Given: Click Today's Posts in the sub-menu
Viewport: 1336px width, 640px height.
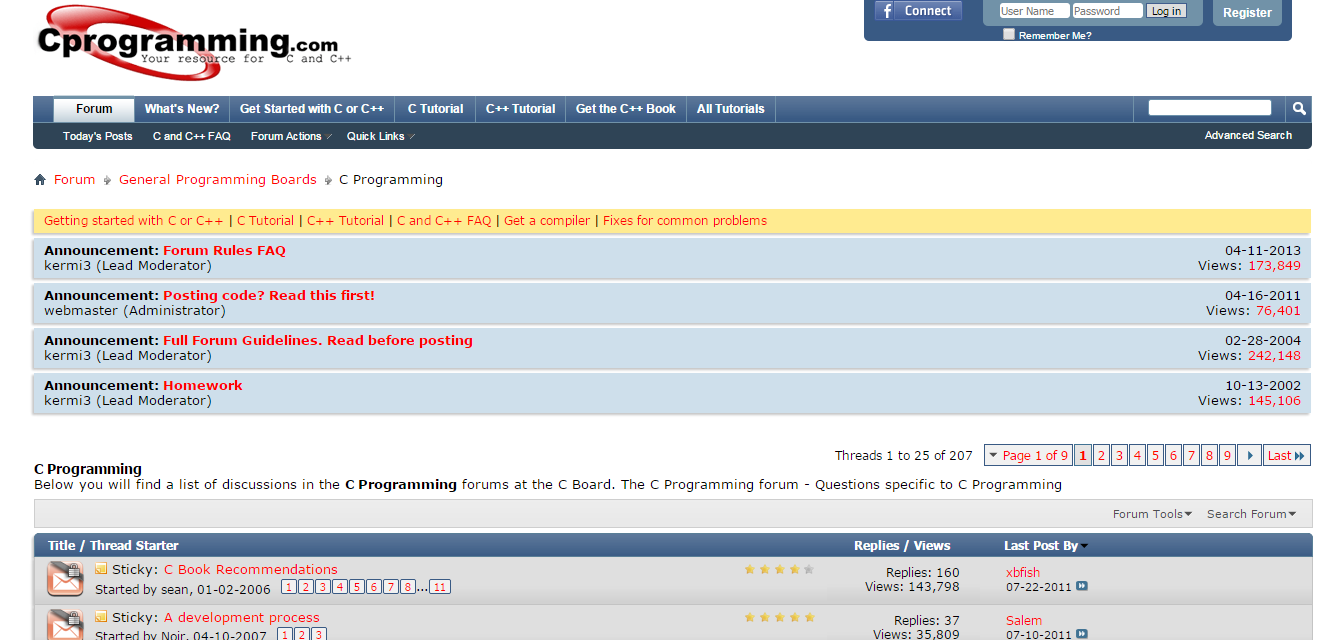Looking at the screenshot, I should pos(98,136).
